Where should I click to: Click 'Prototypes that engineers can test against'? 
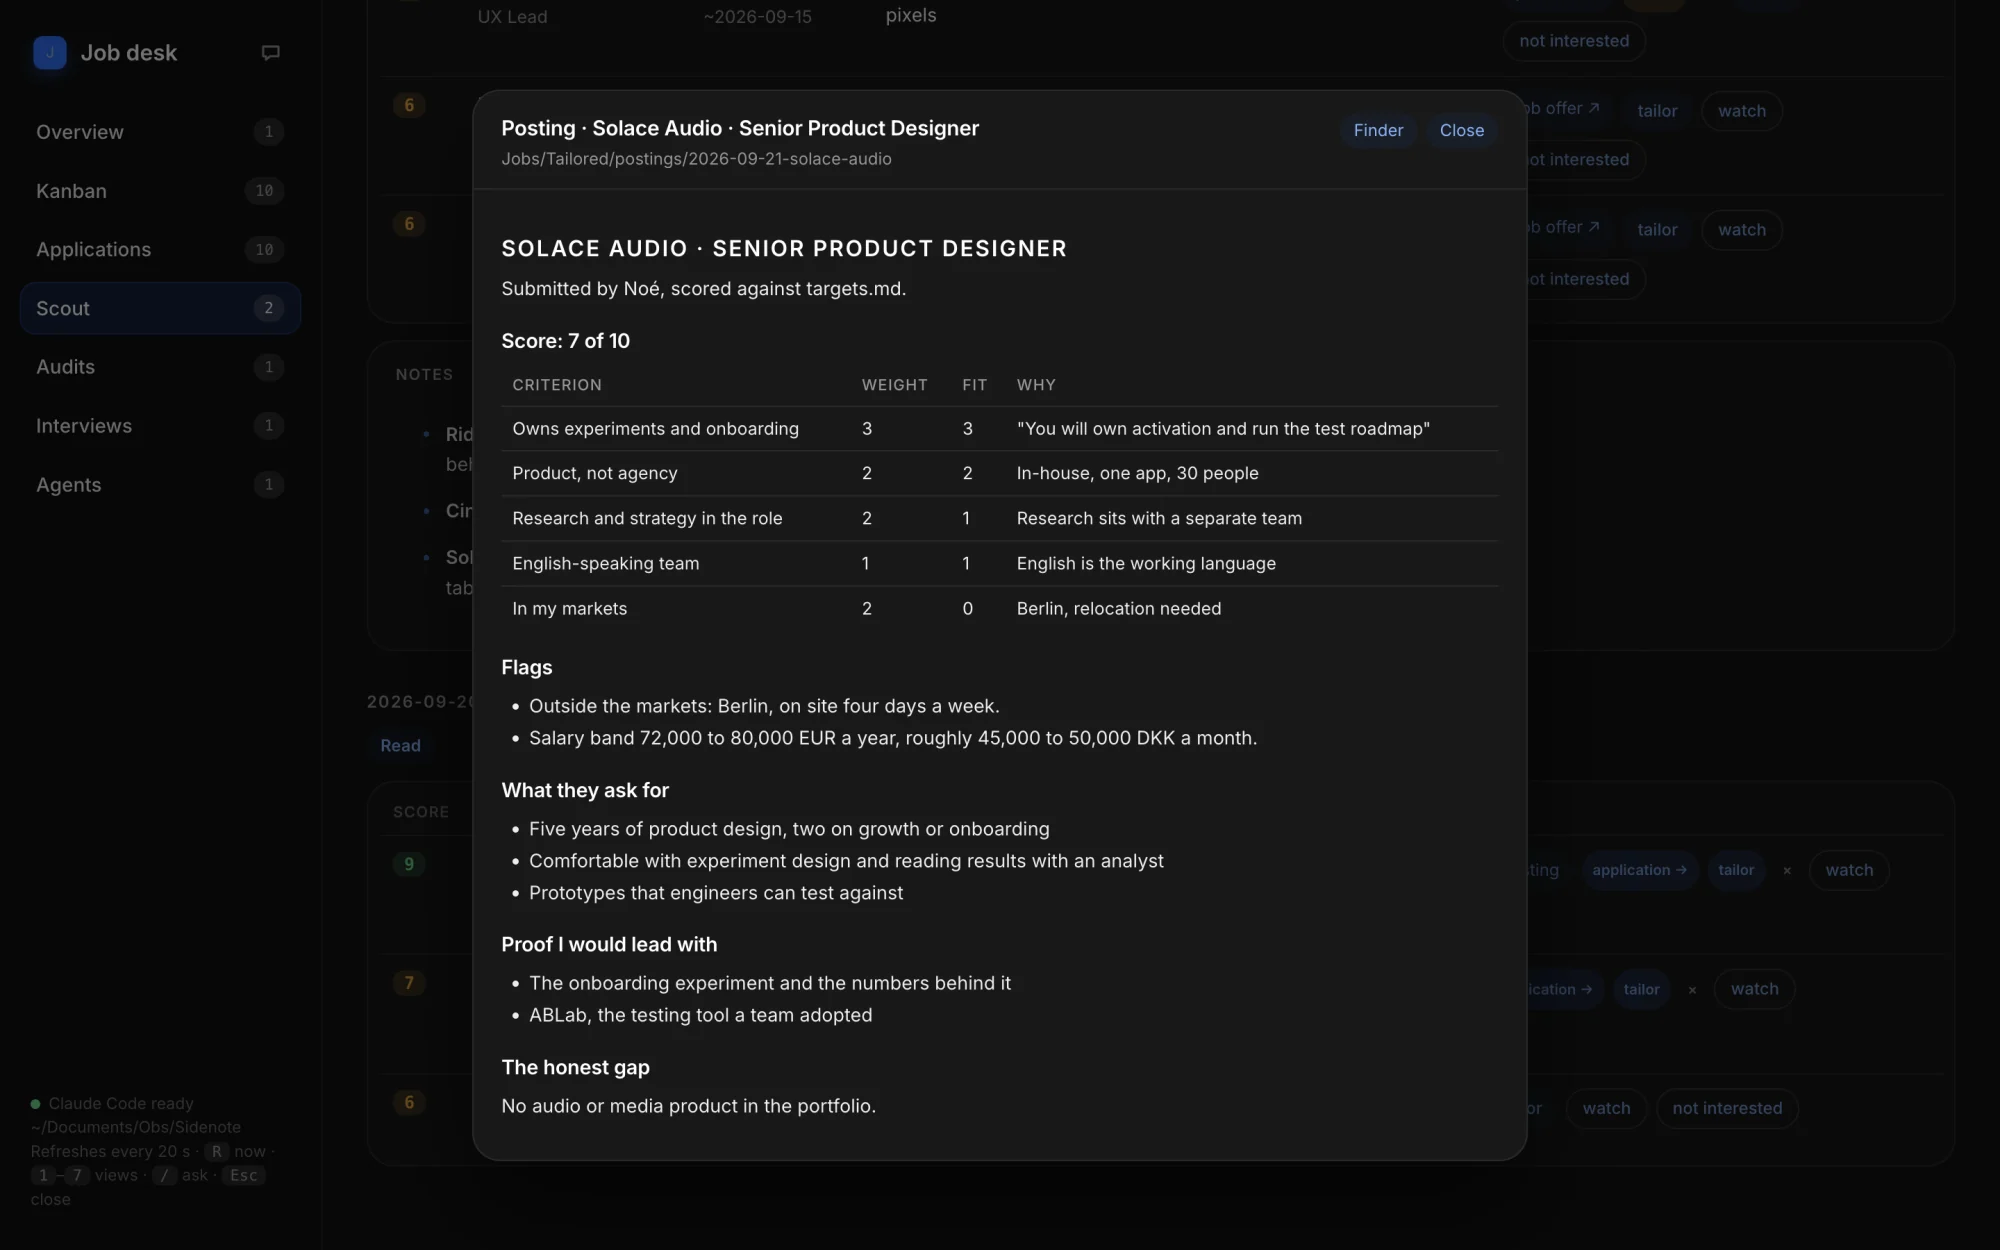(x=716, y=894)
